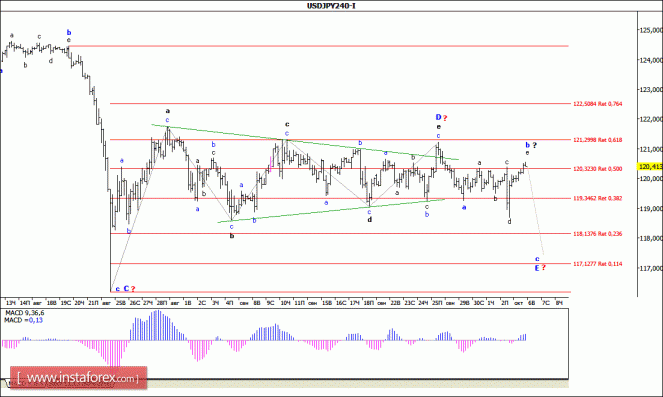Select the USDJPY240-I chart title

331,5
